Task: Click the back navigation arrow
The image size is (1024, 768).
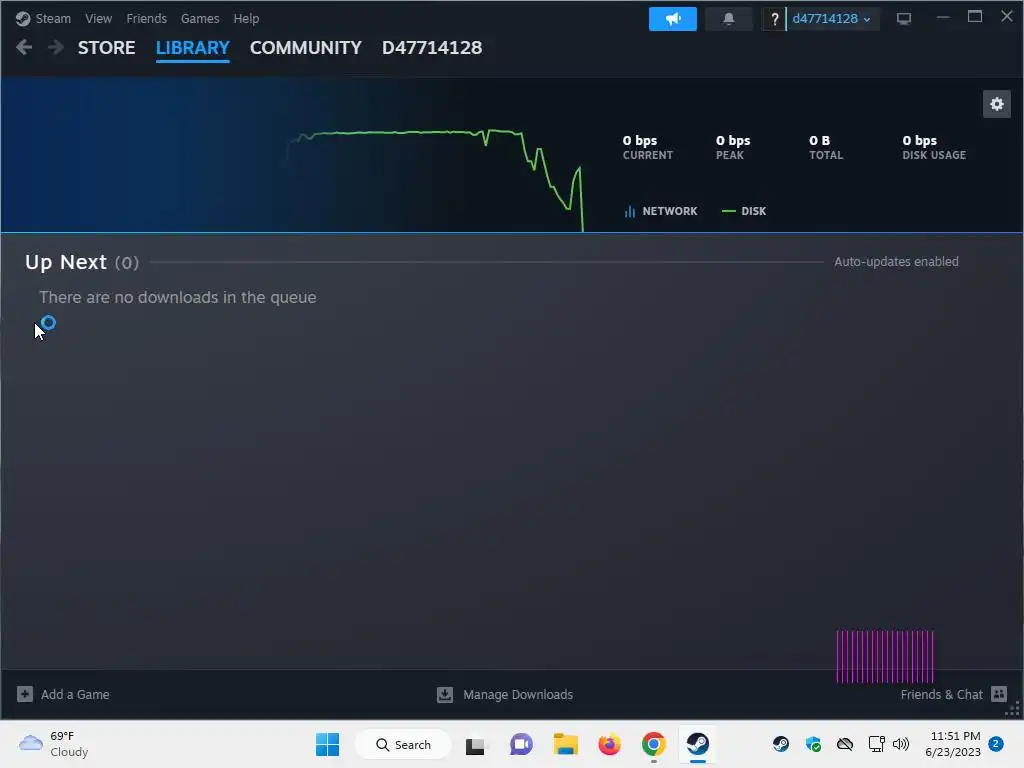Action: point(24,47)
